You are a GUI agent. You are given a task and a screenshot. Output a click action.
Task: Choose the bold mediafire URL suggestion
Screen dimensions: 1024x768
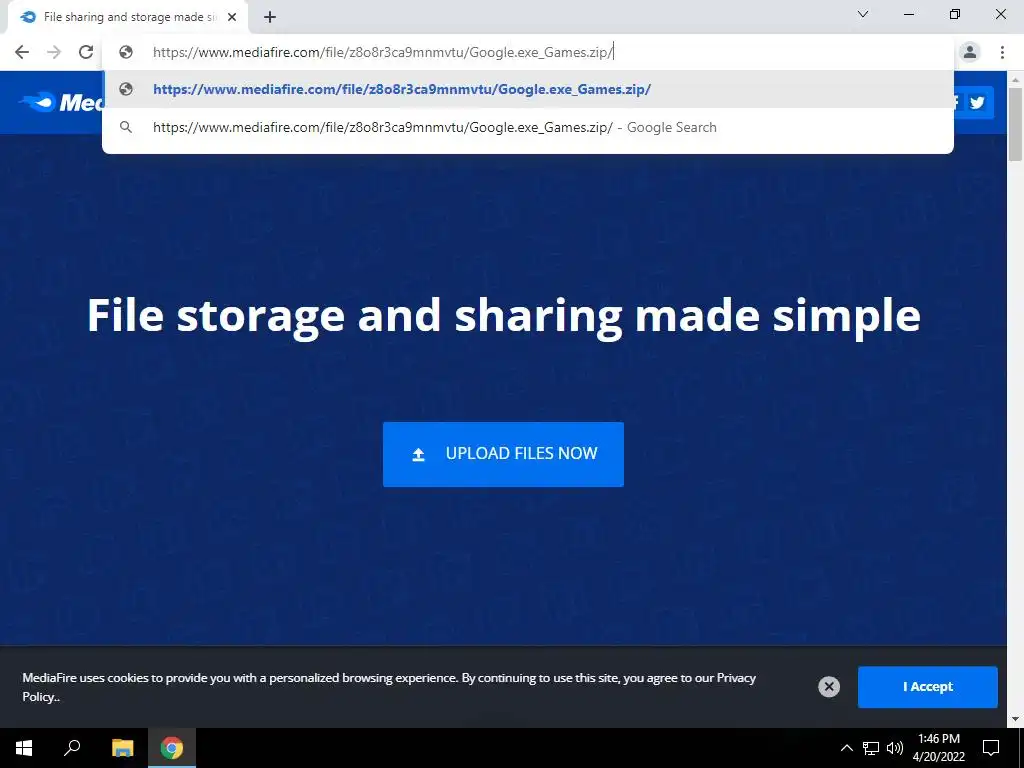[x=528, y=89]
